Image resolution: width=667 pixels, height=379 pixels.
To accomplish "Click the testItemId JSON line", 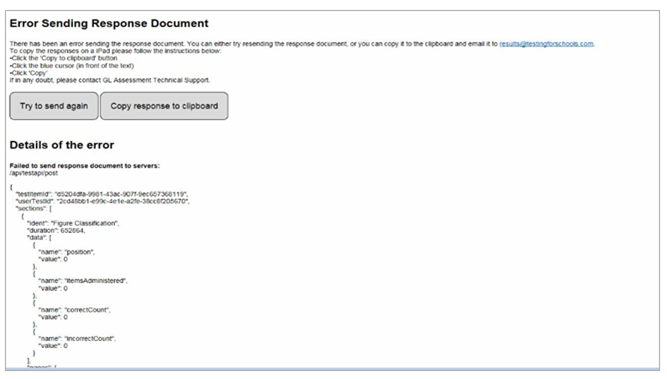I will [102, 194].
